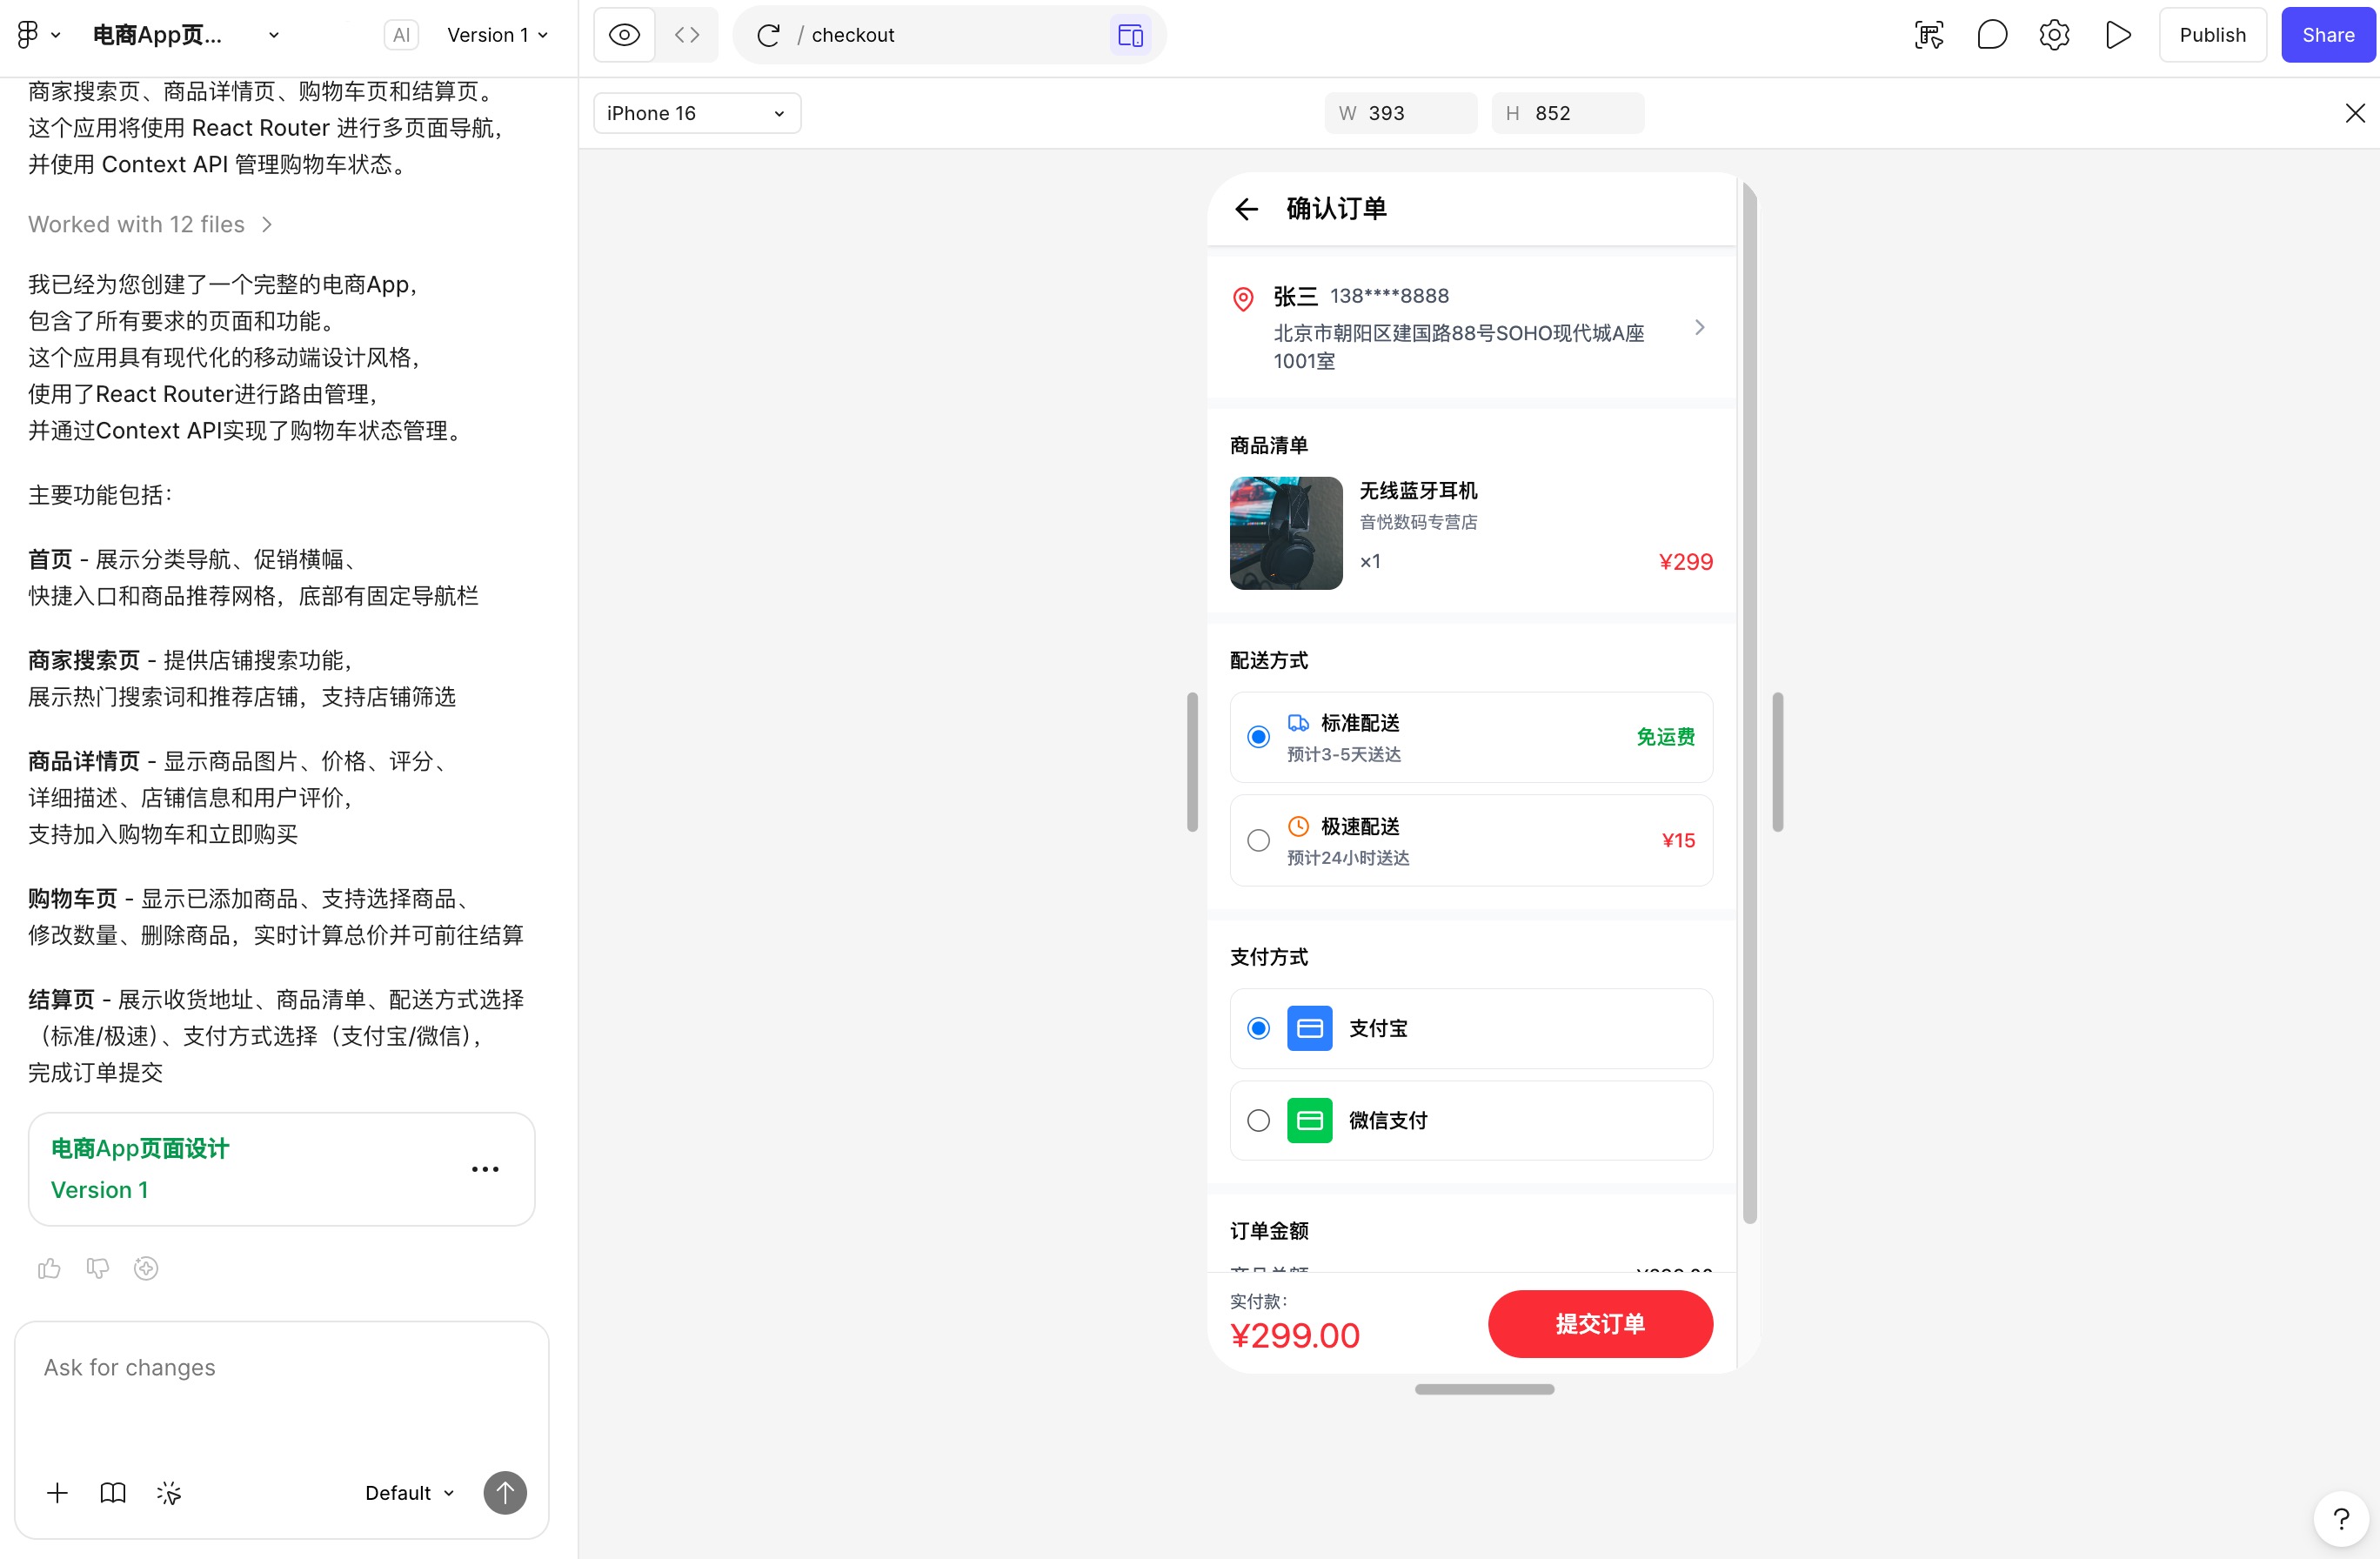Grab the left resize handle of preview
The height and width of the screenshot is (1559, 2380).
[x=1192, y=762]
